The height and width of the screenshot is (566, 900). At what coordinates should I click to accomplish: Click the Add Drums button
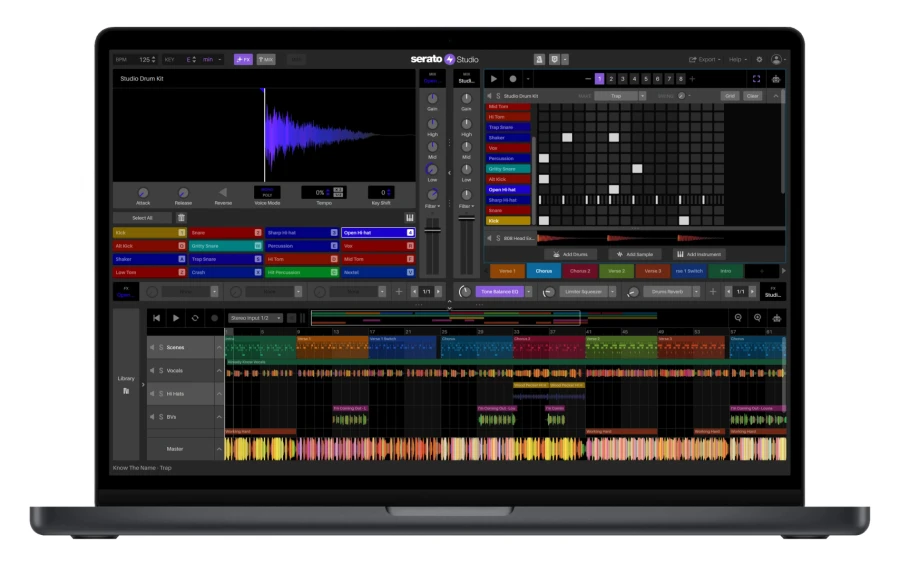(x=570, y=254)
